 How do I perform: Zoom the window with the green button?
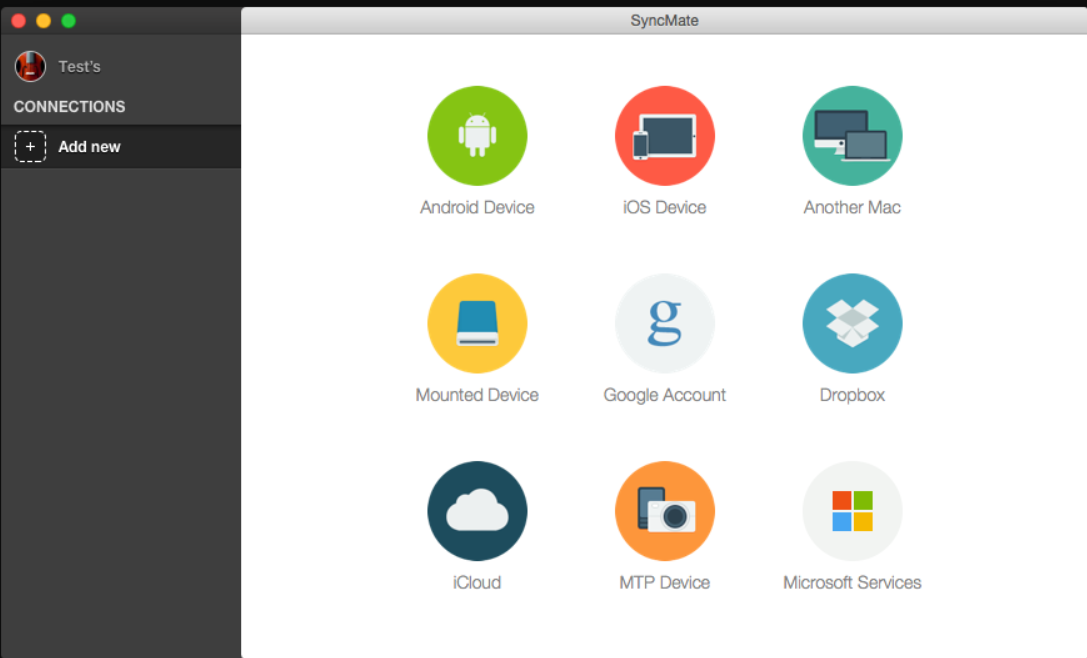pos(69,21)
